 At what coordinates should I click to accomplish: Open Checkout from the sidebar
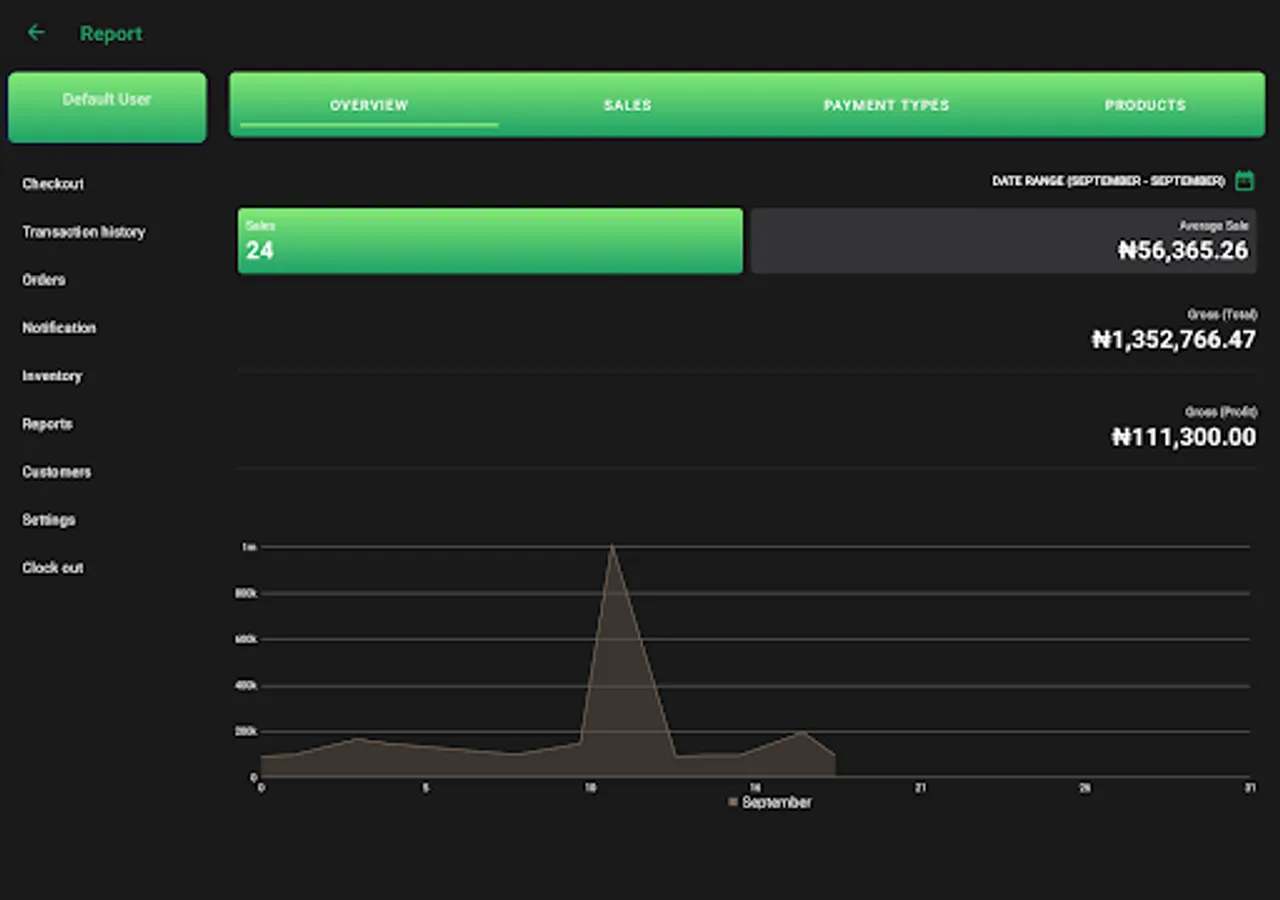53,184
